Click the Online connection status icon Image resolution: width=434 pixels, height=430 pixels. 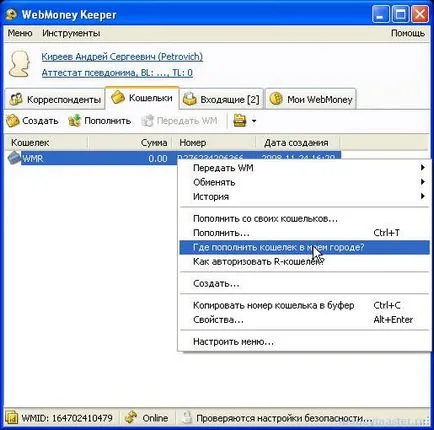[x=131, y=418]
